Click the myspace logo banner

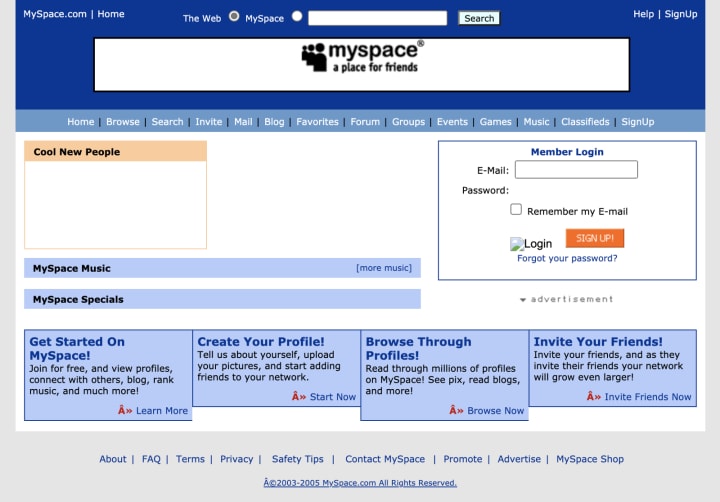[361, 65]
